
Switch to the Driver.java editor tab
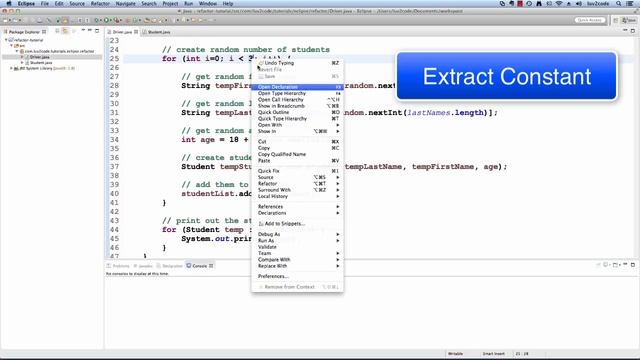[122, 32]
